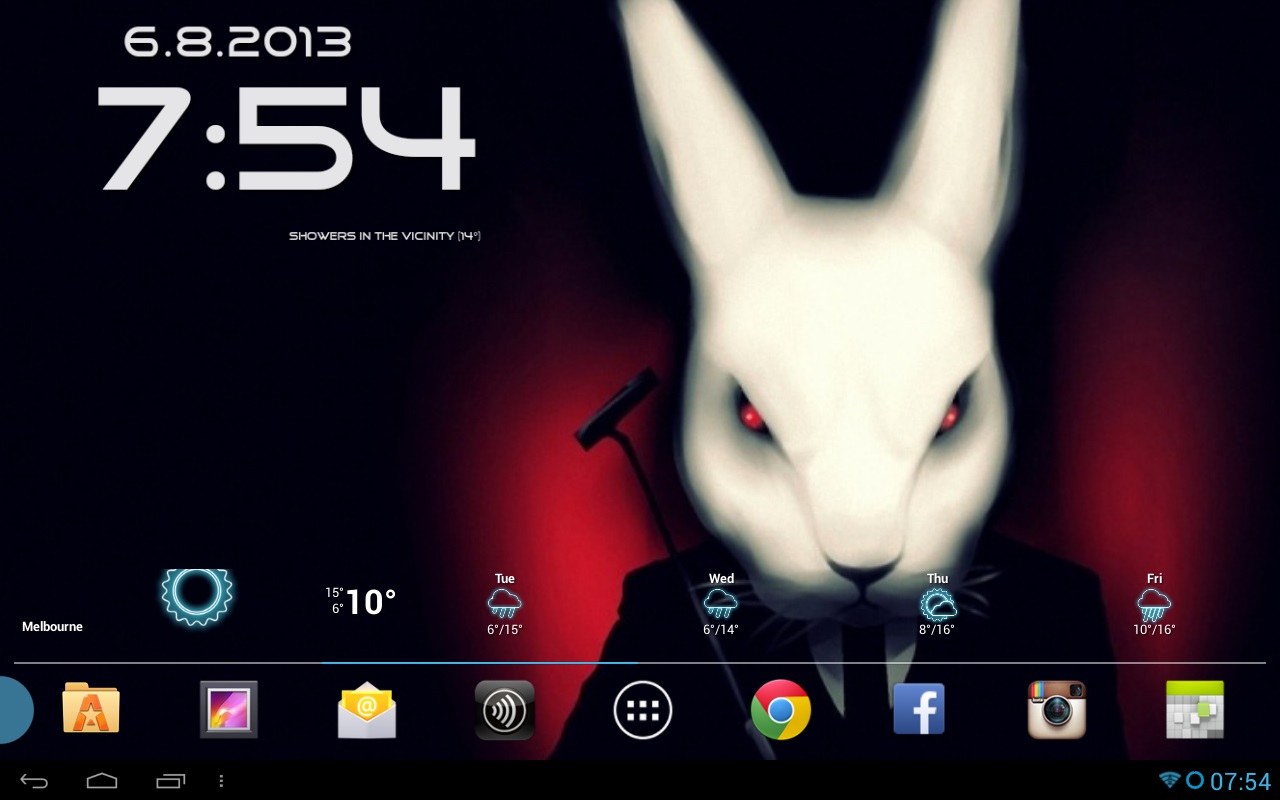Tap the Fri forecast 10°/16° value

(1154, 630)
